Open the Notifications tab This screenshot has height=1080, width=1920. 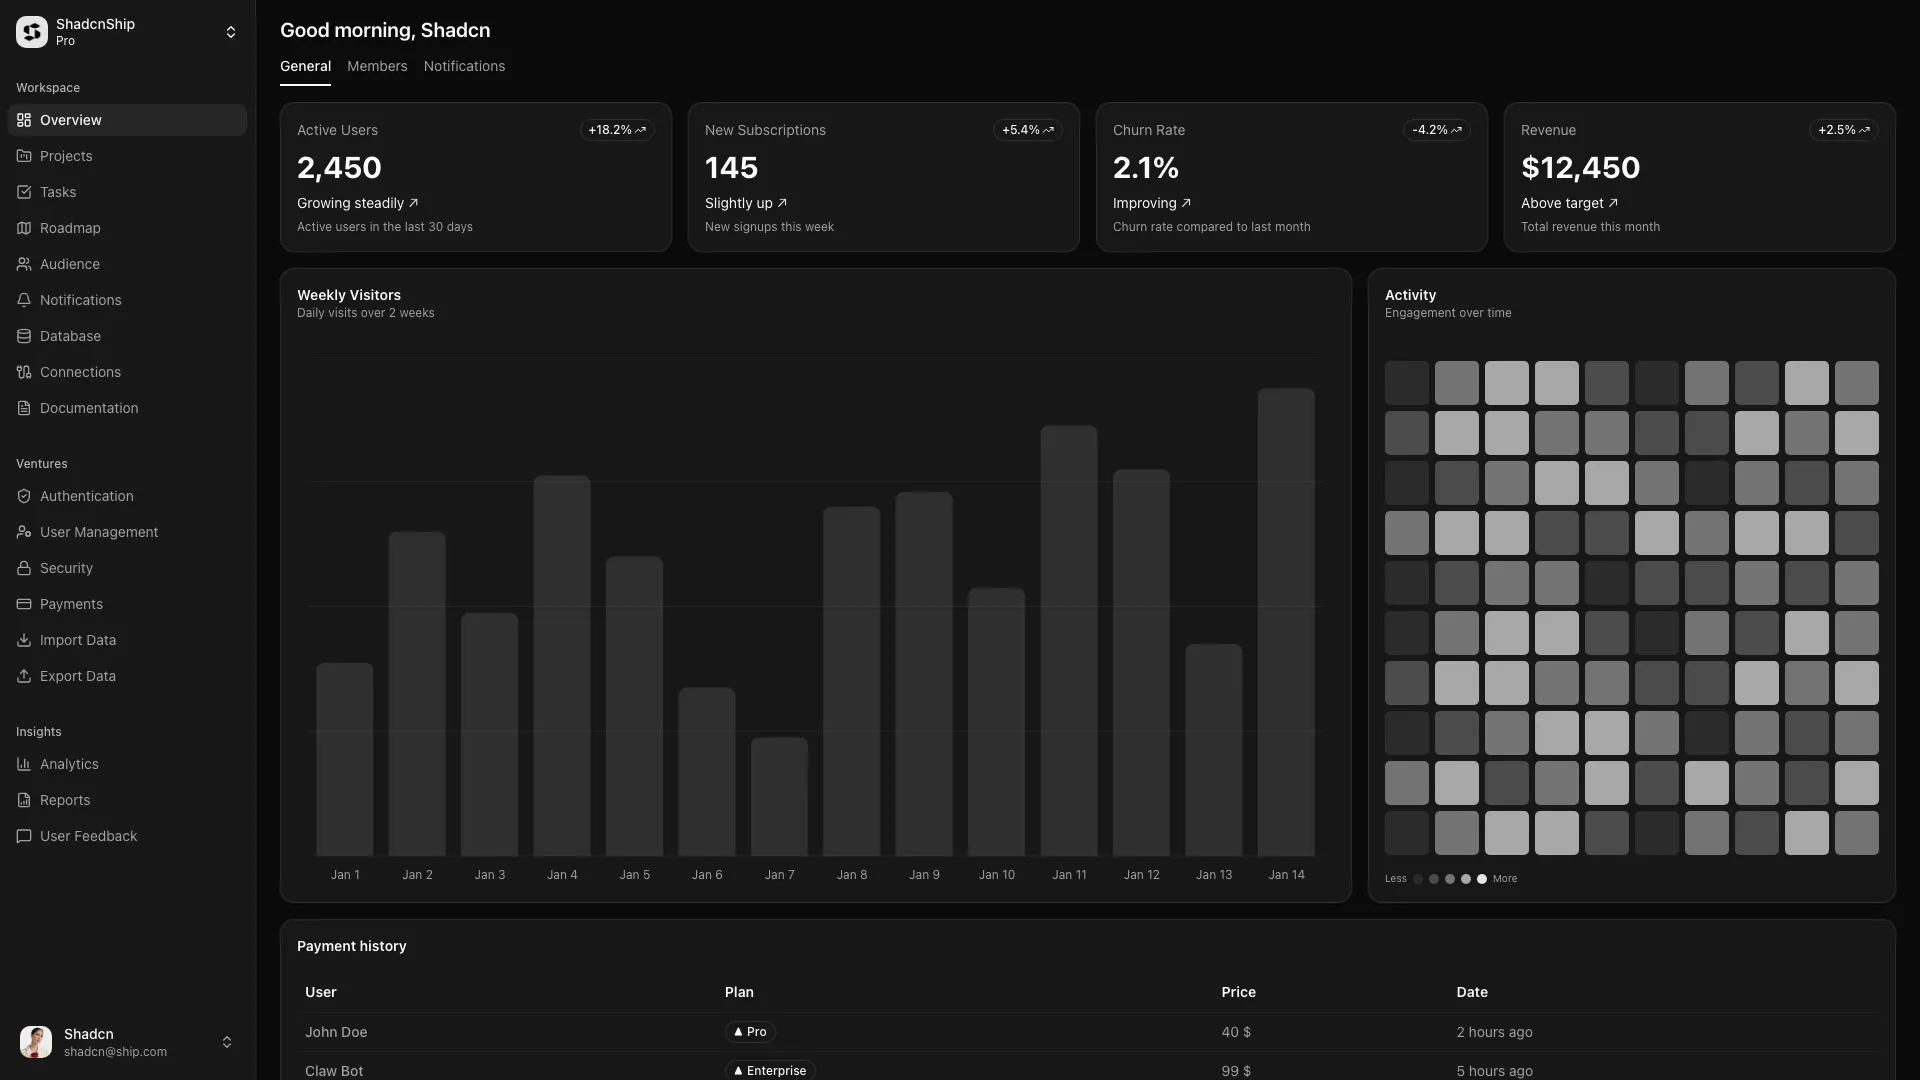(x=464, y=66)
